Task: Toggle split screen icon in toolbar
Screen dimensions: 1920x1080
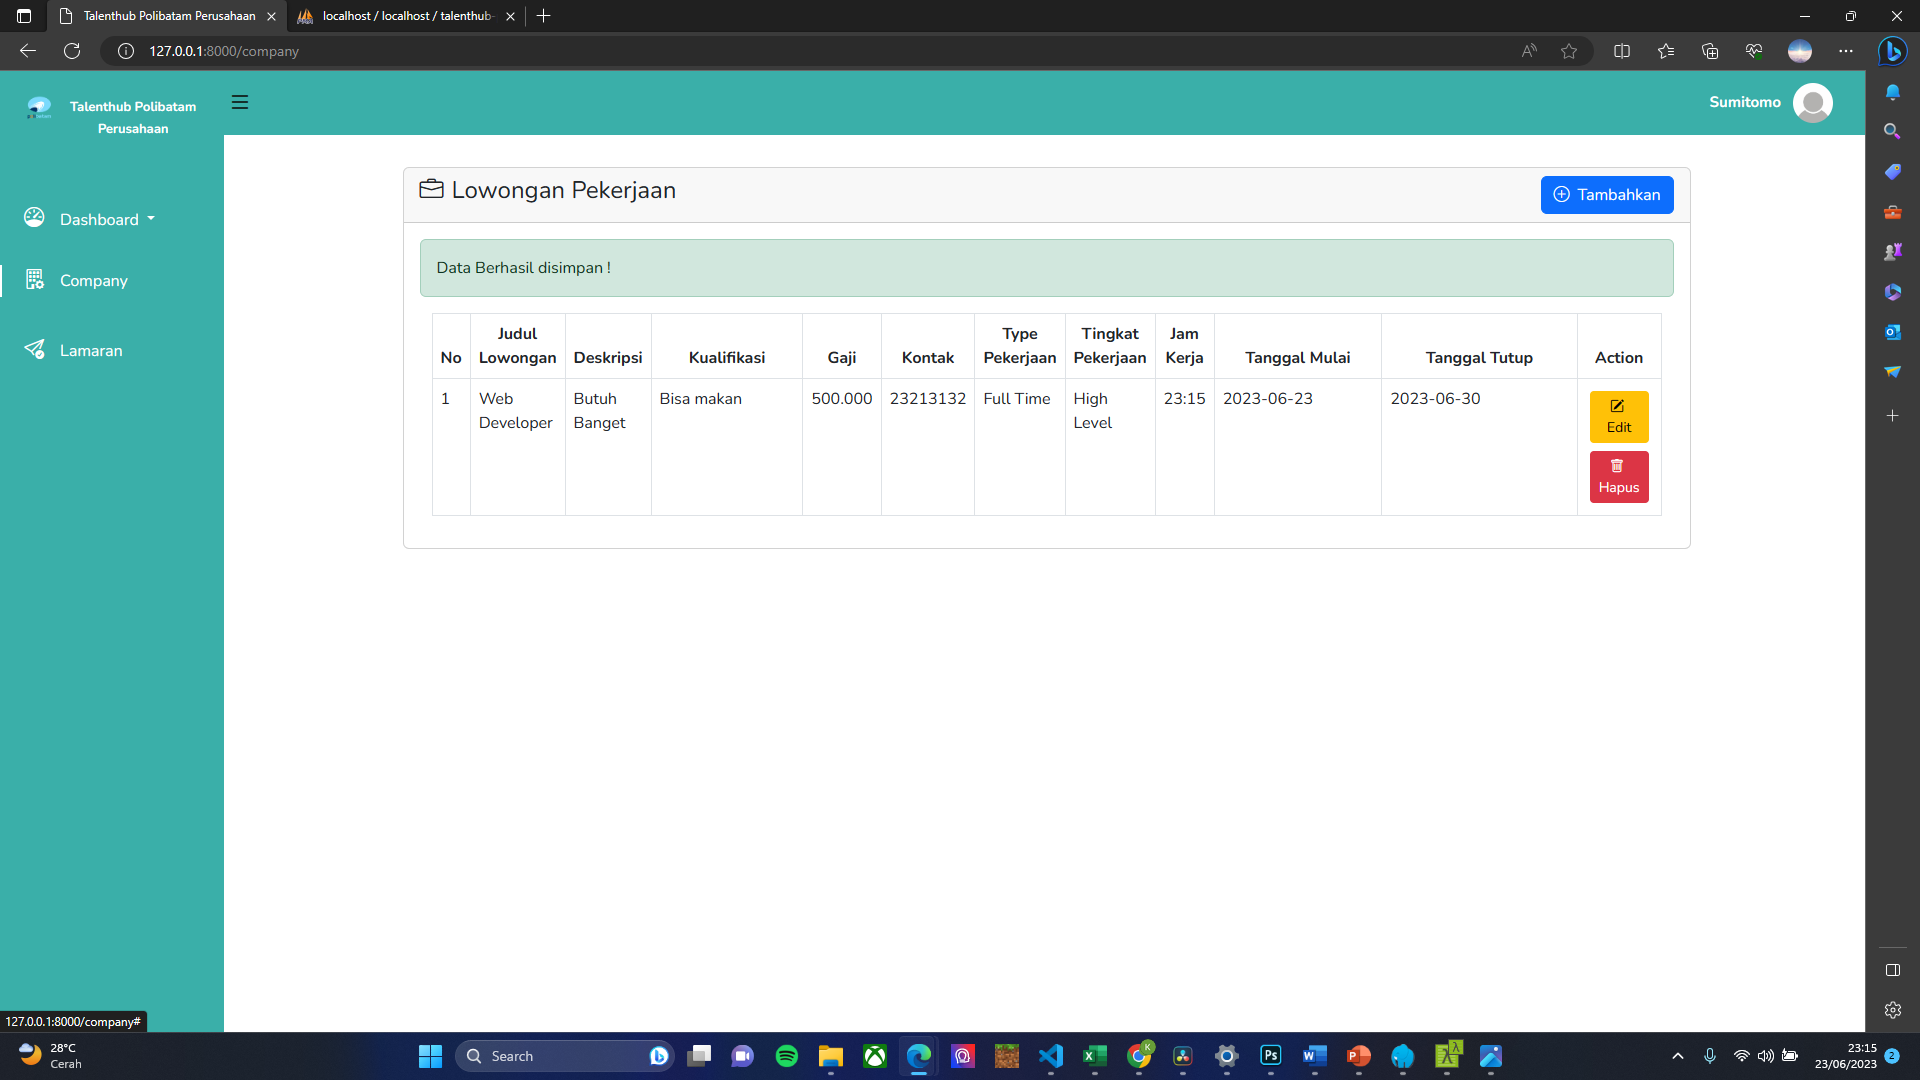Action: coord(1622,51)
